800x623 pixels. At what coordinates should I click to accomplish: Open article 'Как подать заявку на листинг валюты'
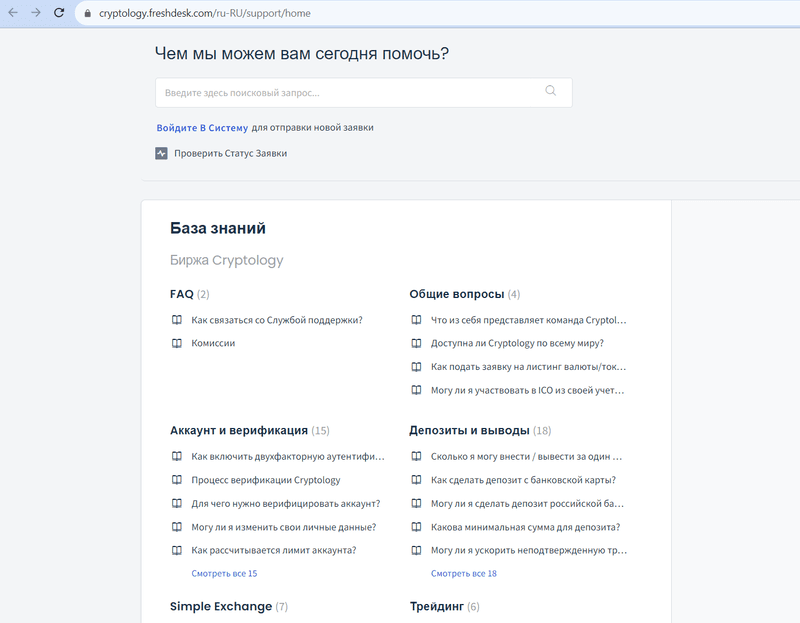(529, 367)
